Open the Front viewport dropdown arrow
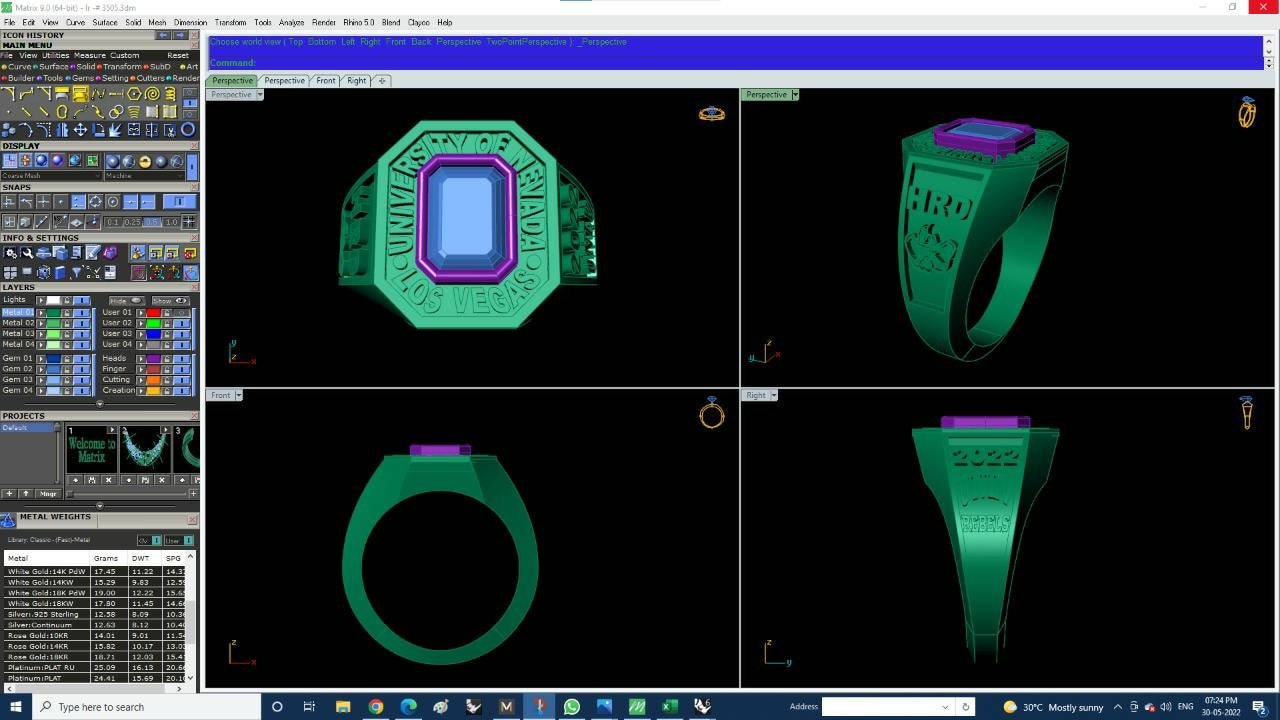 click(237, 395)
